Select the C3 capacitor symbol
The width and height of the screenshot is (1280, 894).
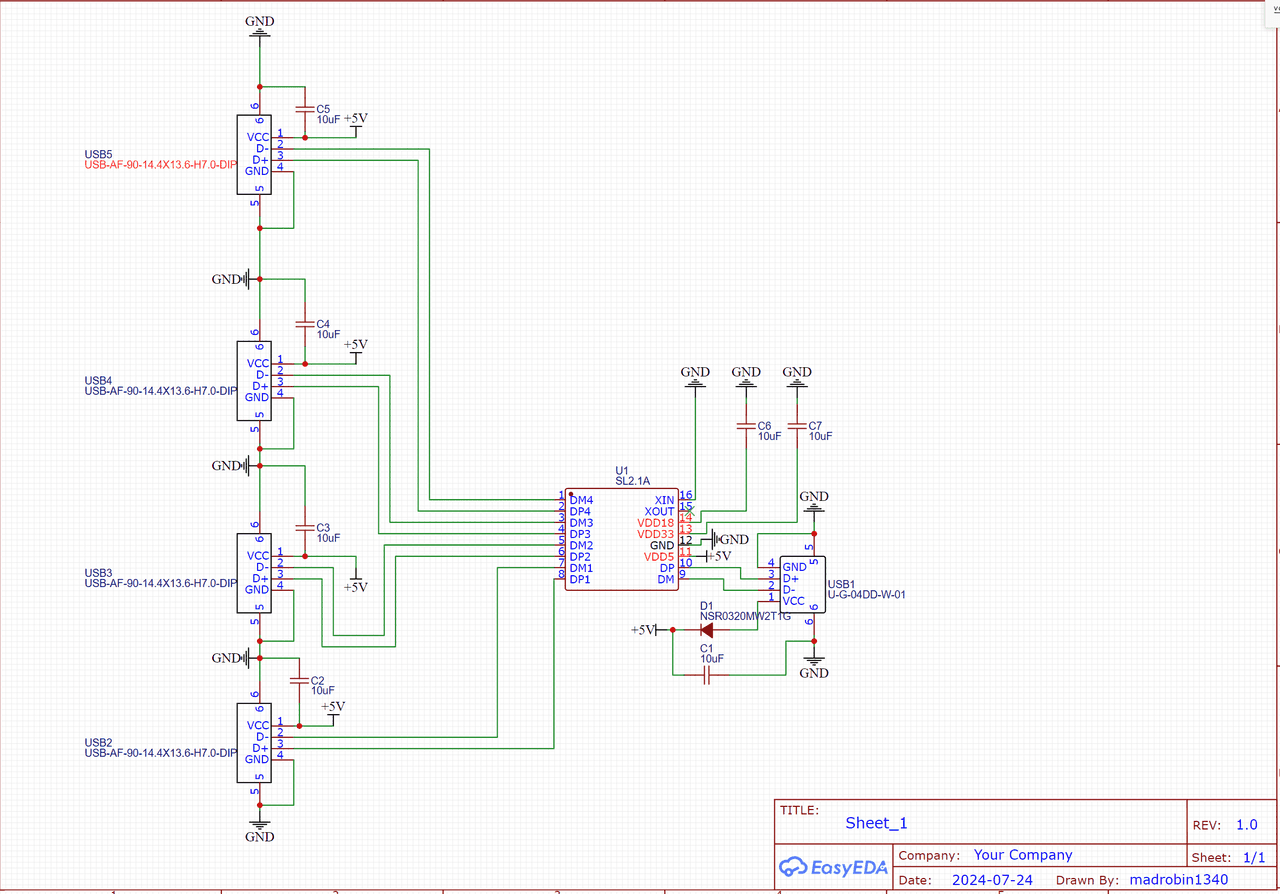[x=303, y=526]
